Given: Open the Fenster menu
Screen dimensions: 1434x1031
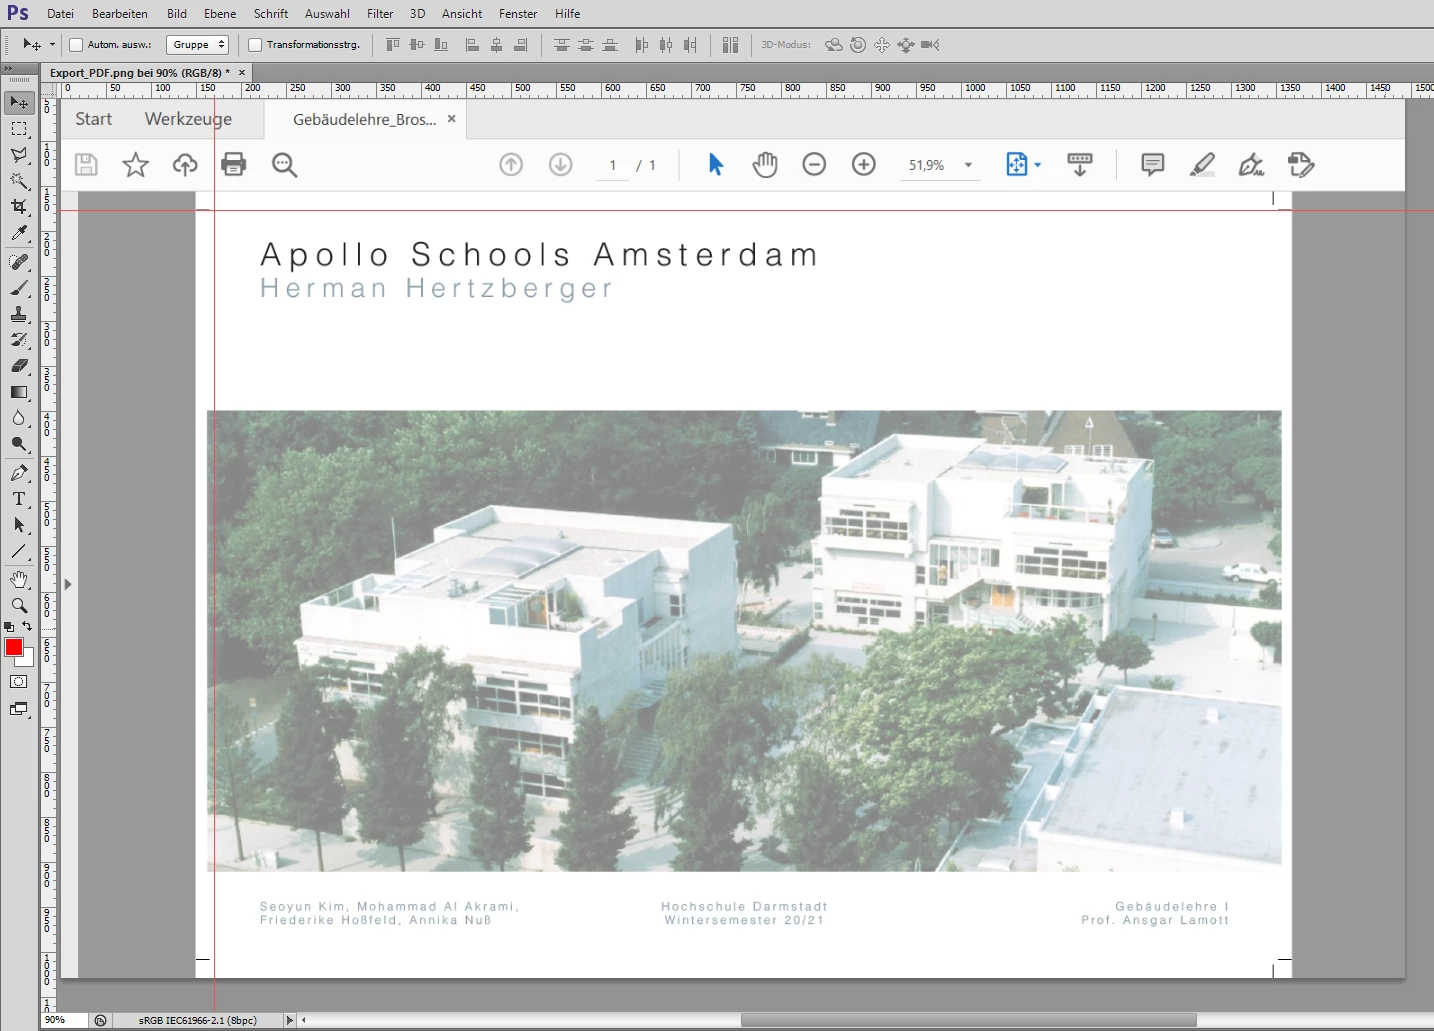Looking at the screenshot, I should tap(518, 14).
